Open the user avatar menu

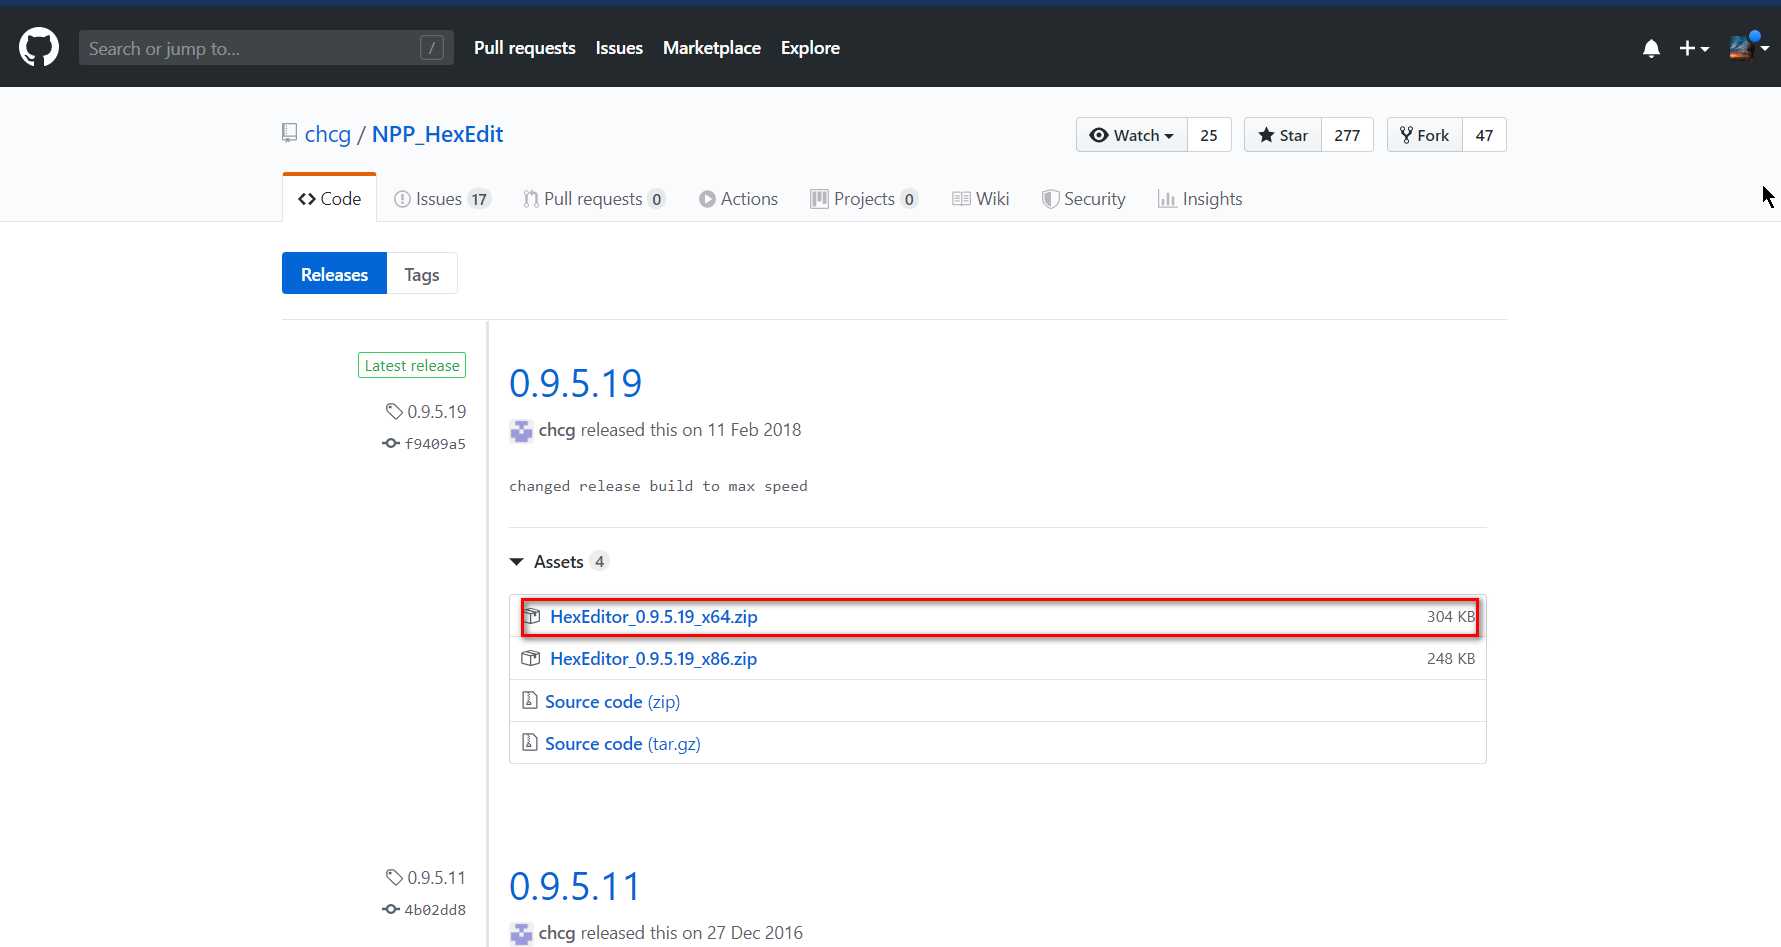pyautogui.click(x=1748, y=47)
